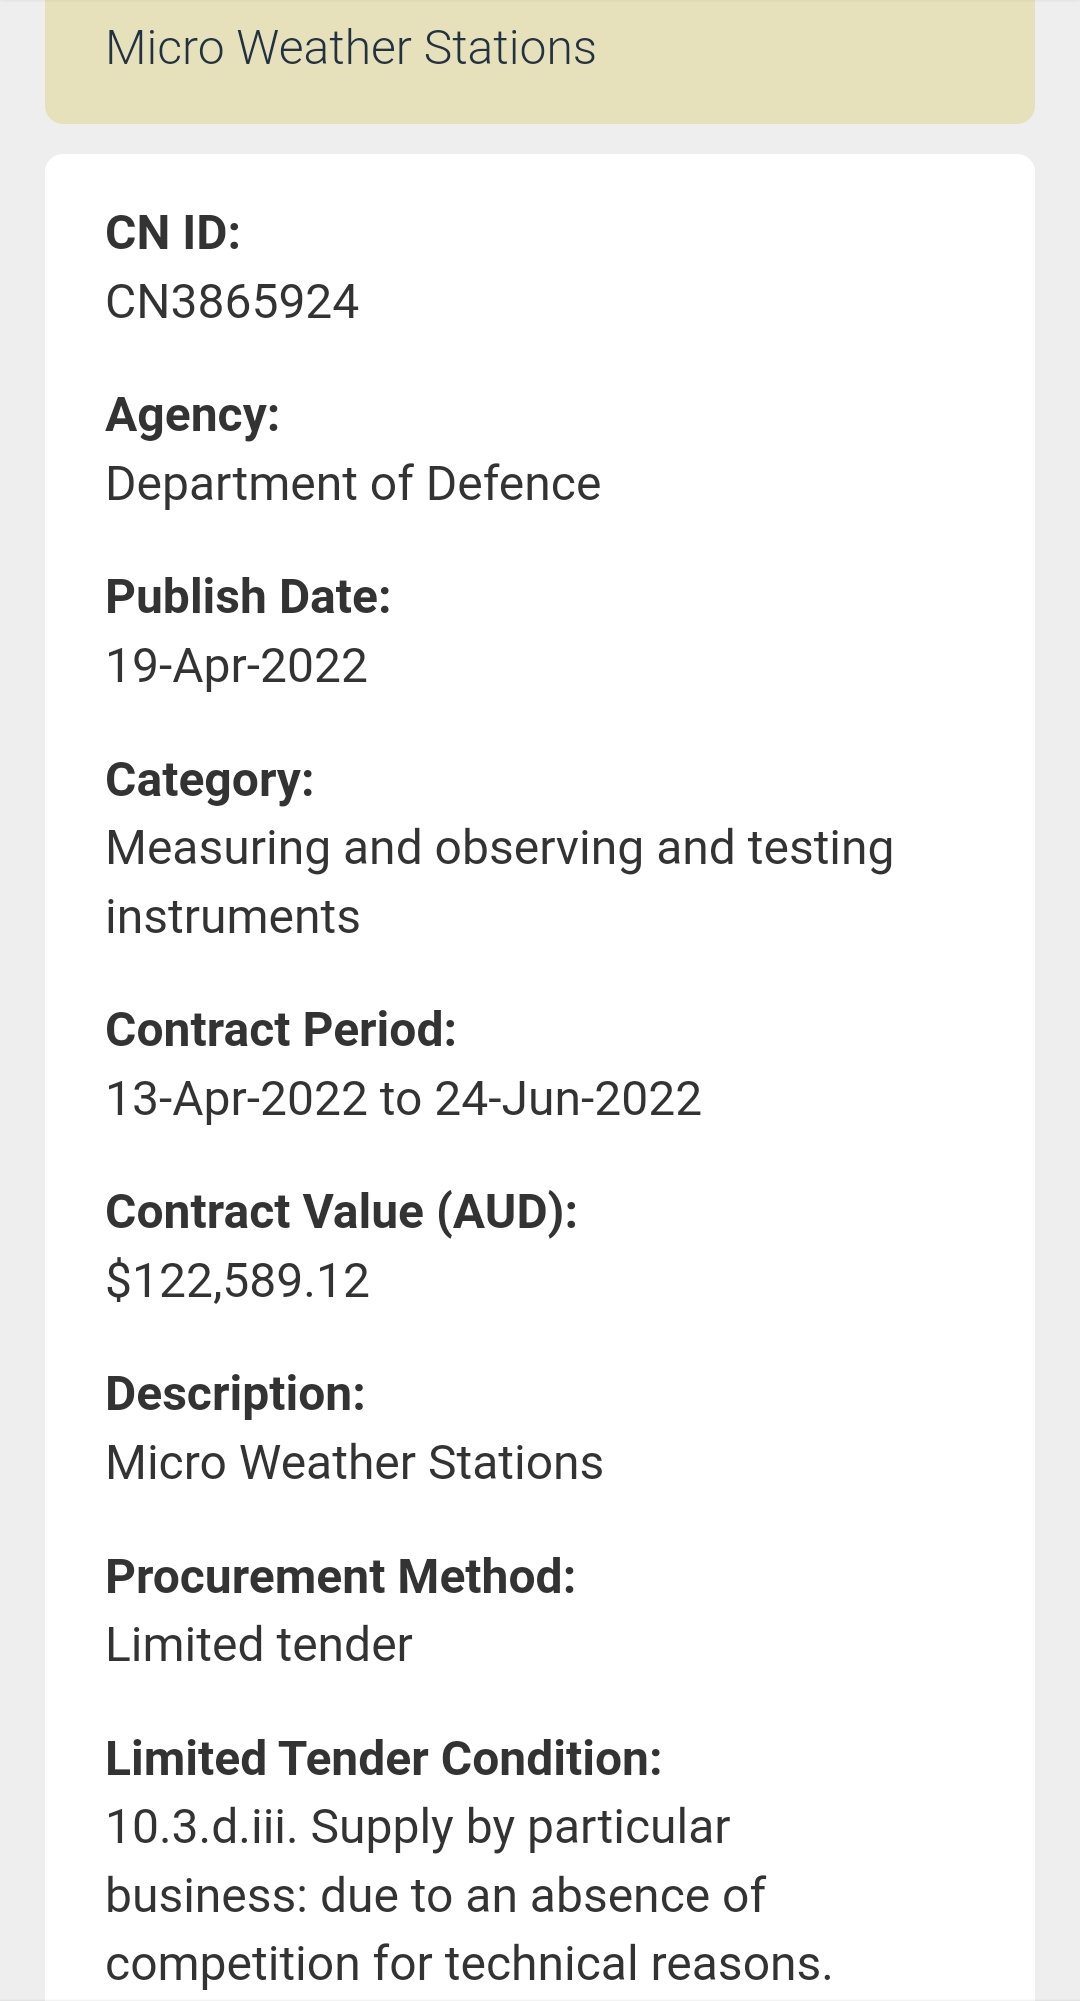Click the CN ID field label
Image resolution: width=1080 pixels, height=2001 pixels.
pos(173,233)
